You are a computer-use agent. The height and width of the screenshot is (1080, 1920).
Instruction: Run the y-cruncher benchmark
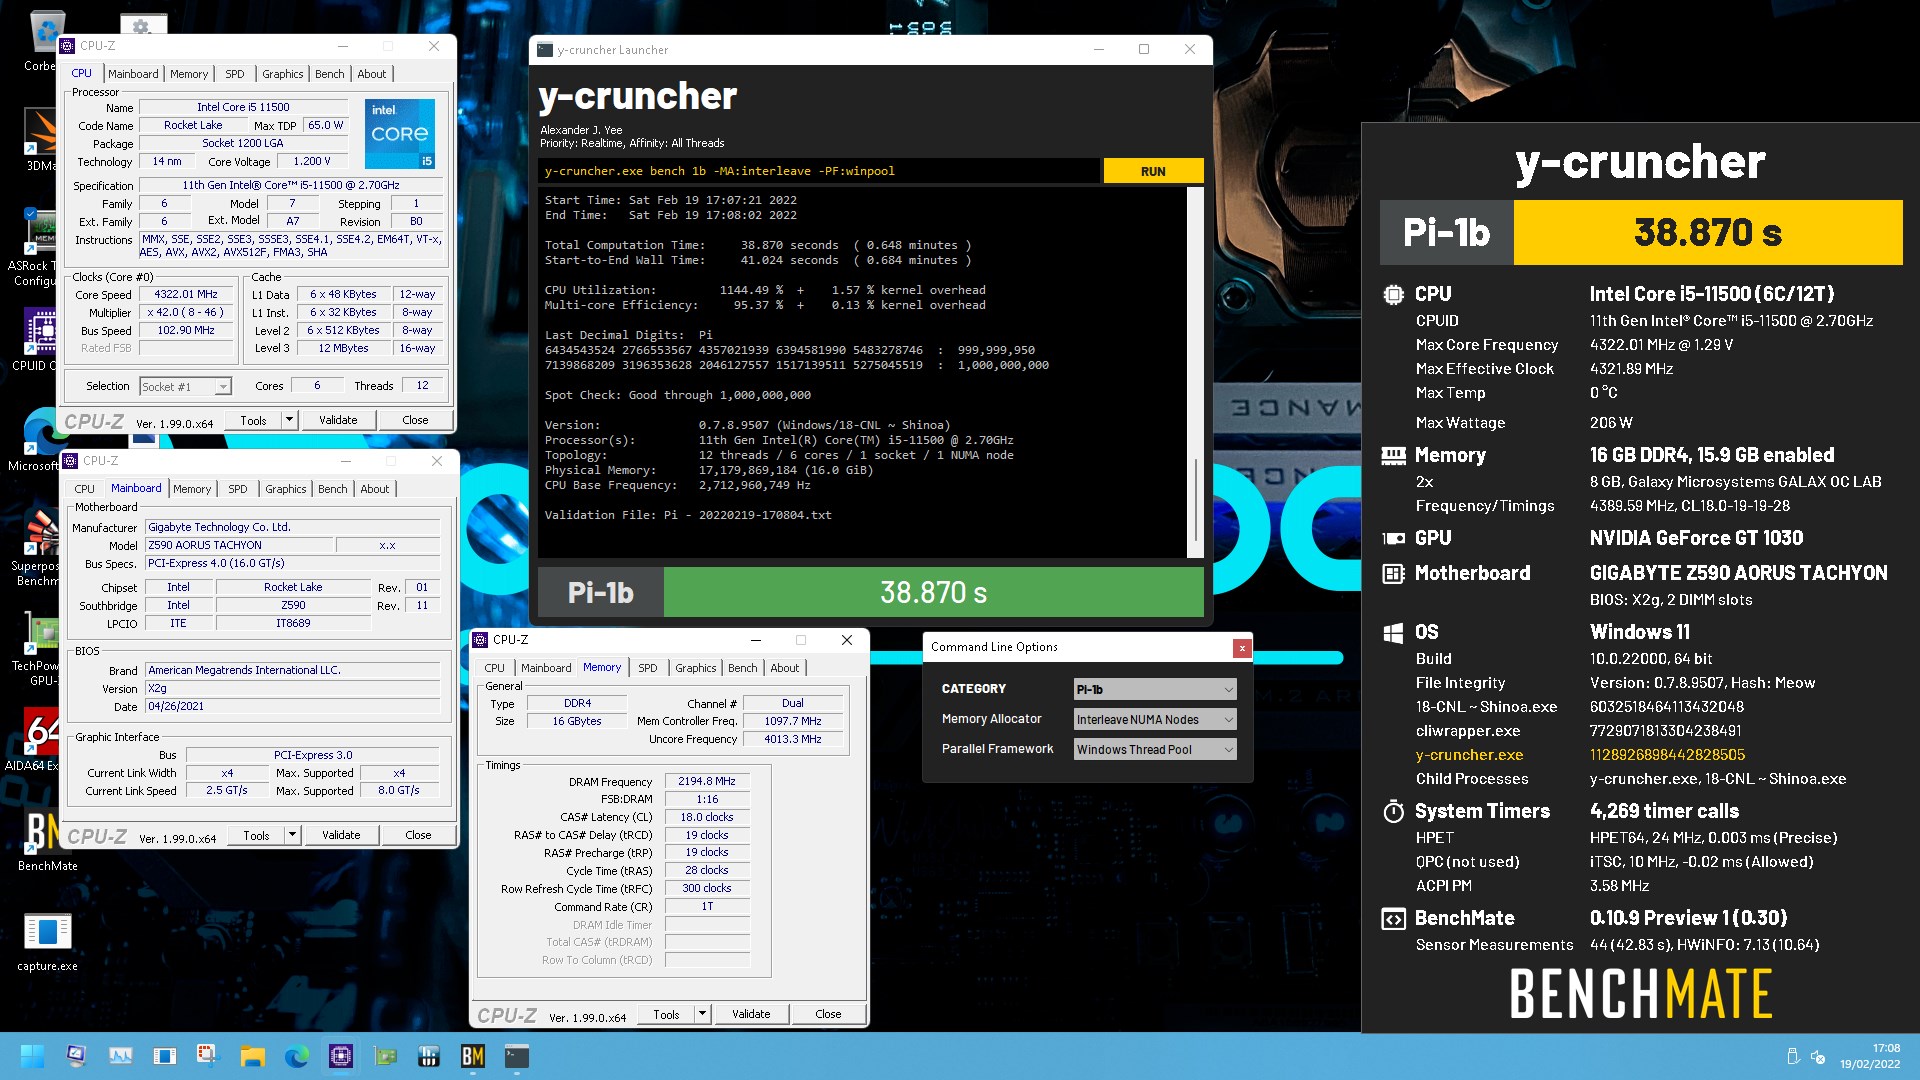click(x=1153, y=171)
